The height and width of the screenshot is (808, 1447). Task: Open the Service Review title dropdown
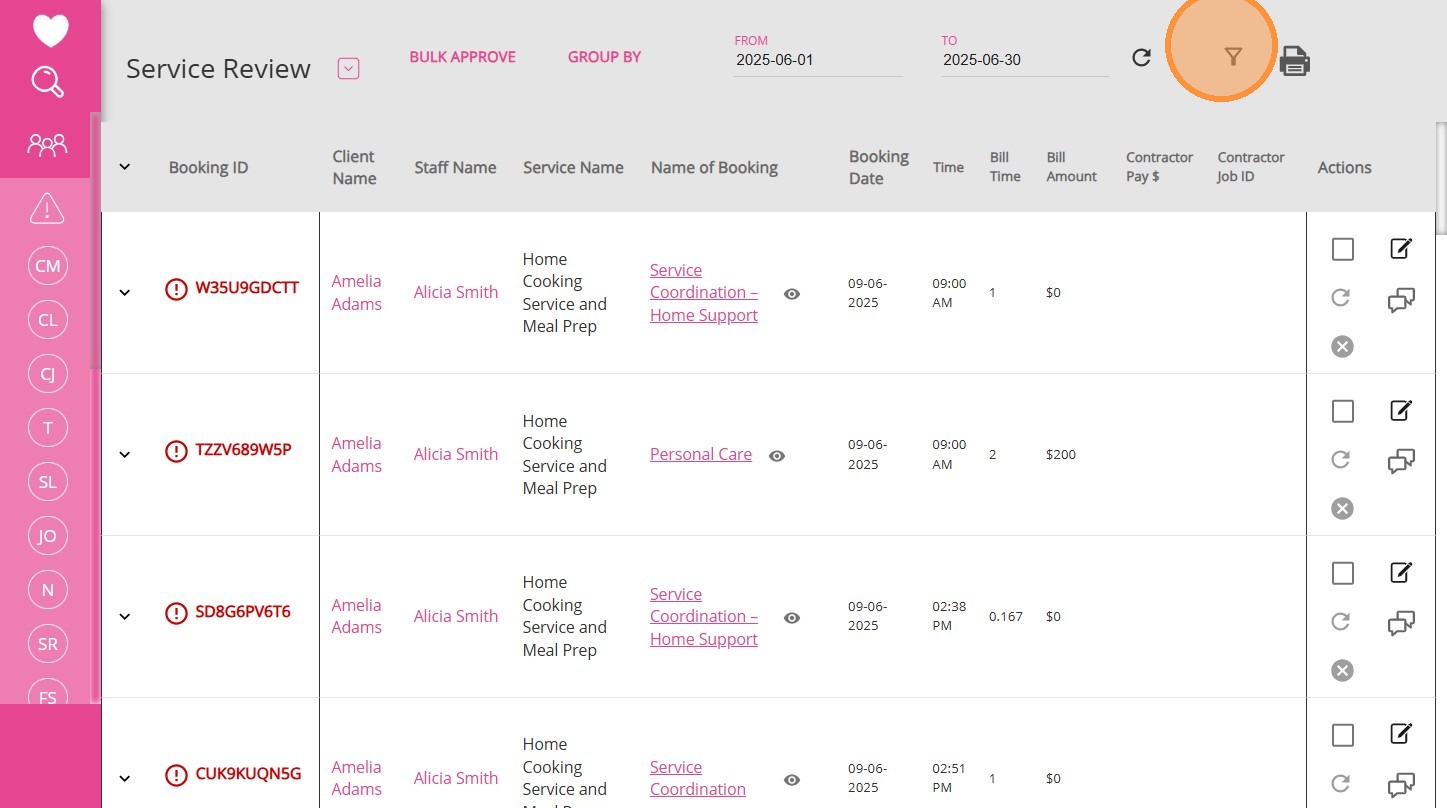pyautogui.click(x=348, y=69)
